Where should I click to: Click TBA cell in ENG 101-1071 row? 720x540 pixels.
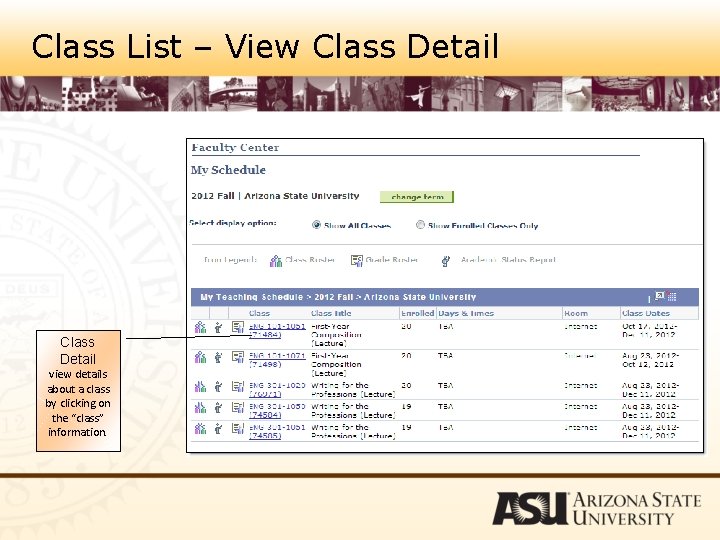pyautogui.click(x=445, y=356)
